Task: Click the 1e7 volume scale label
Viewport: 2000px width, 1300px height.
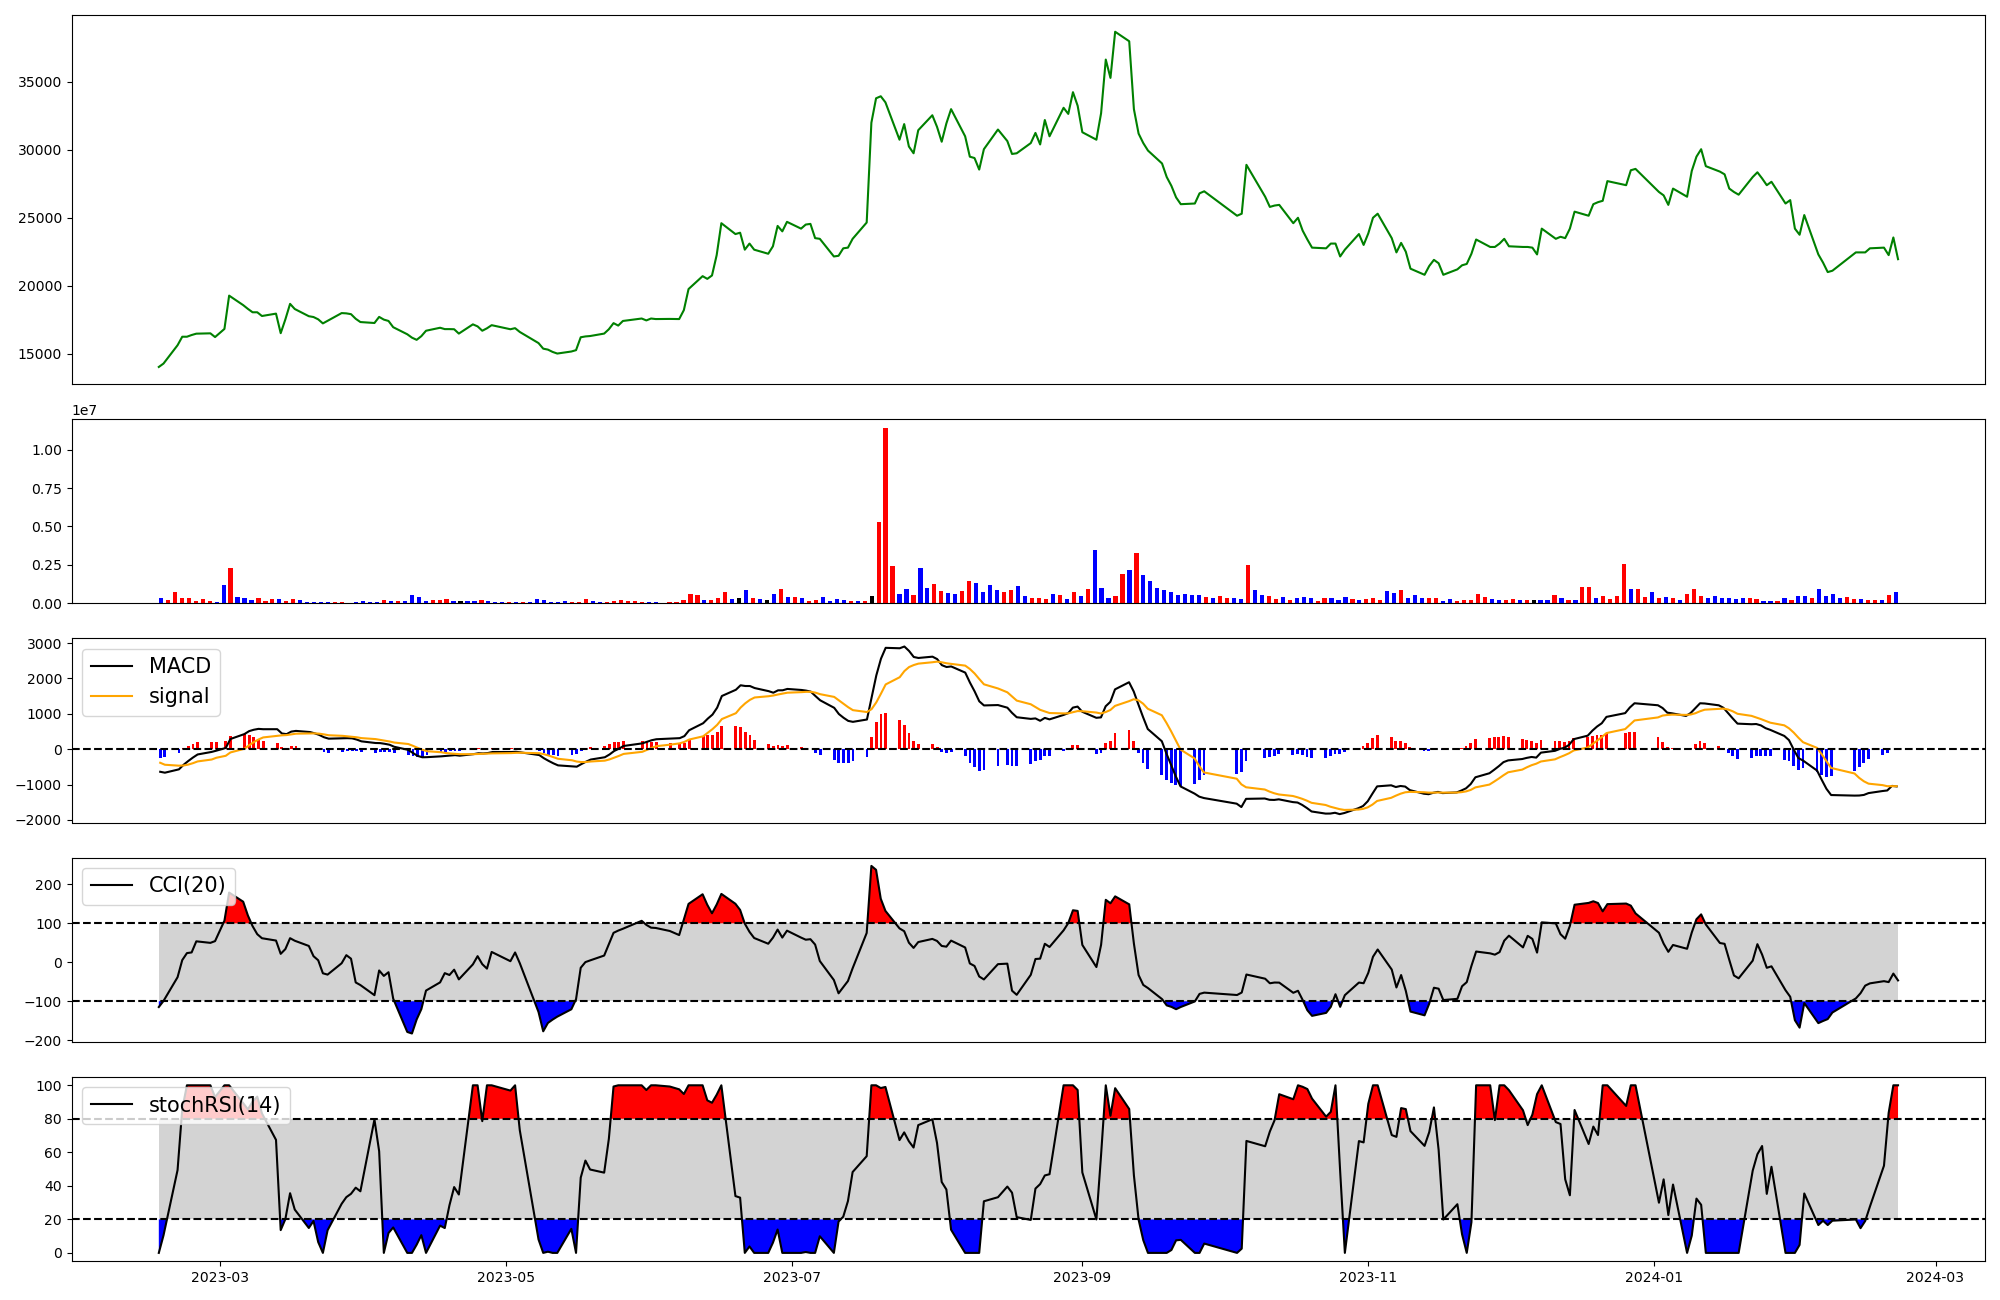Action: 84,410
